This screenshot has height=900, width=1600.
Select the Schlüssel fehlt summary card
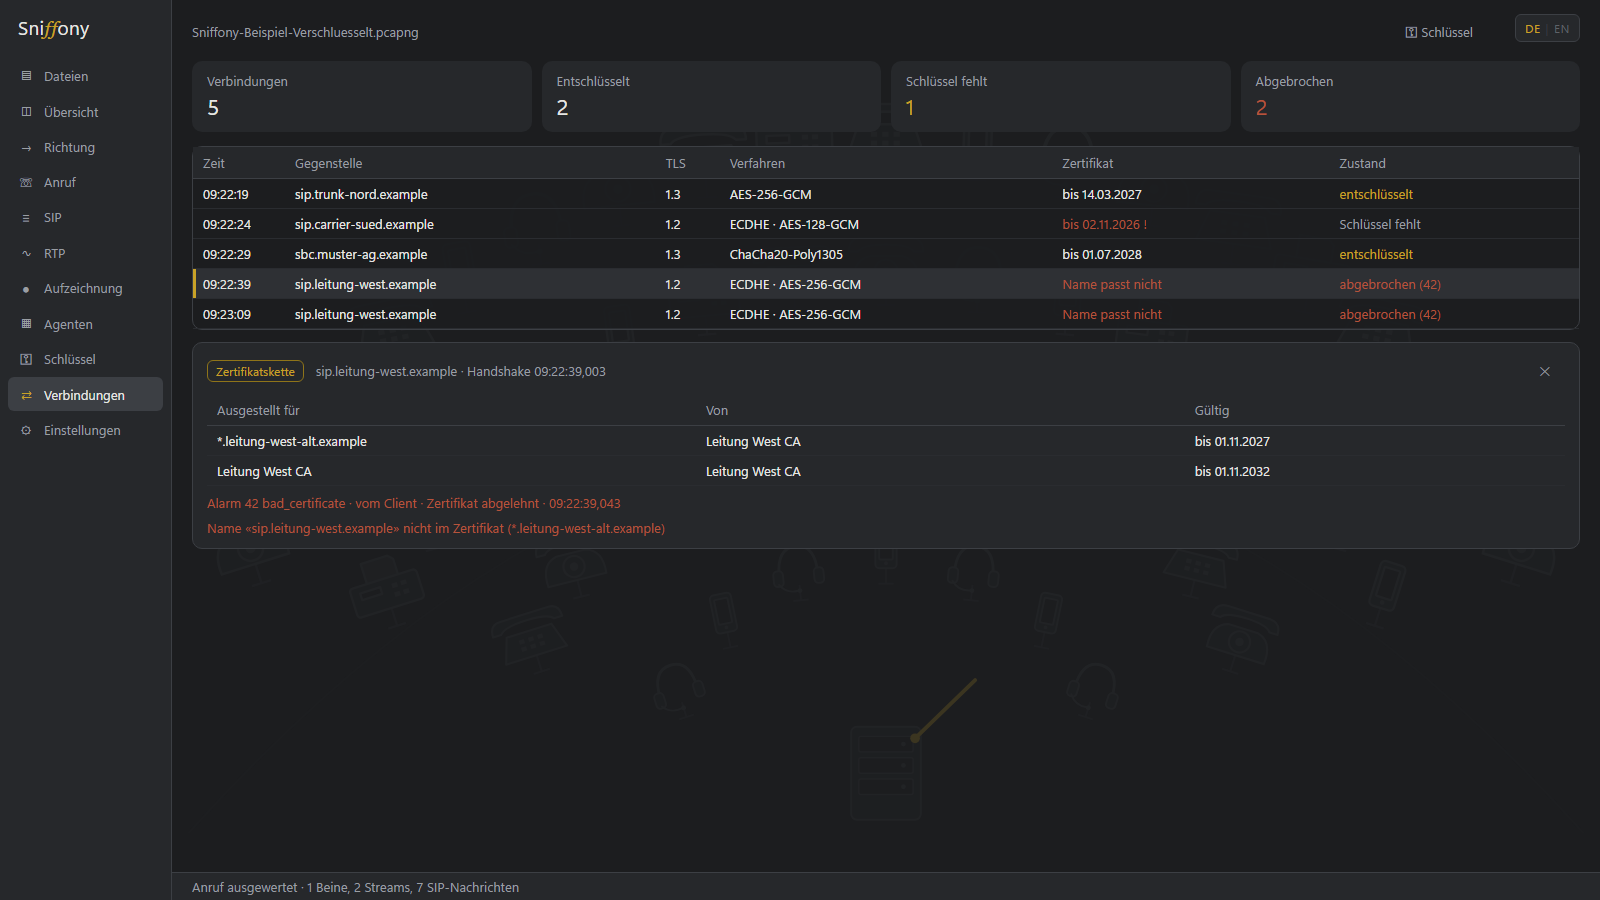pyautogui.click(x=1060, y=96)
